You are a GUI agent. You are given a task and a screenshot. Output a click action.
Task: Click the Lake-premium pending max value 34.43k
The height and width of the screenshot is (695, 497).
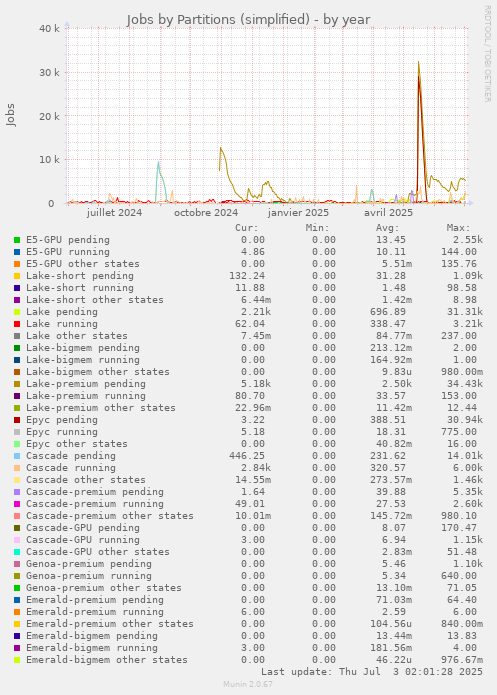[465, 384]
